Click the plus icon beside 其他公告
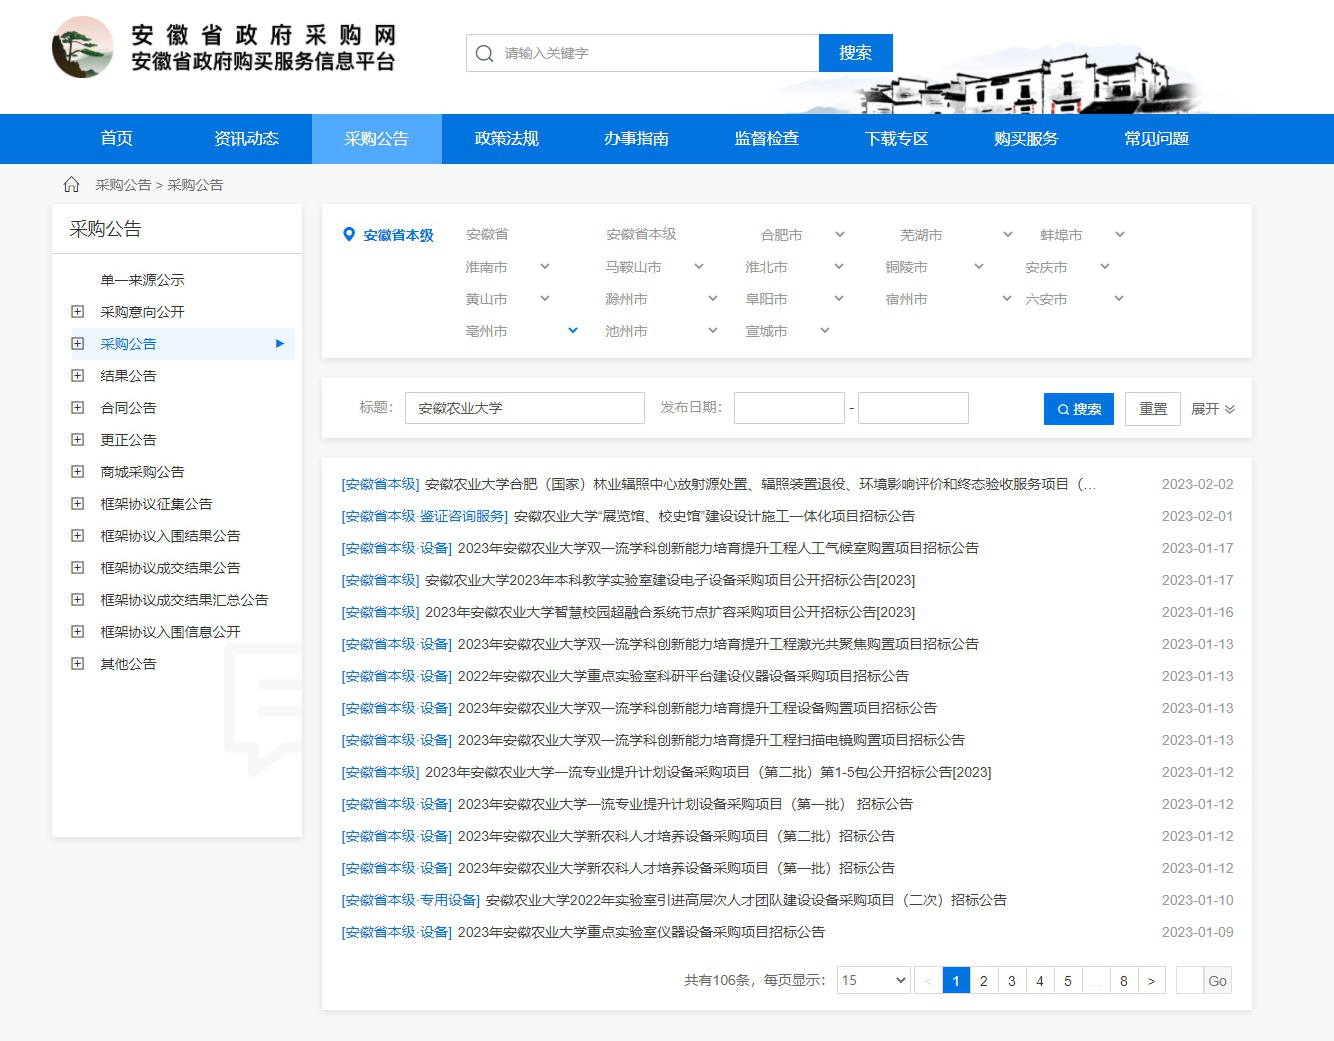1334x1041 pixels. coord(78,664)
